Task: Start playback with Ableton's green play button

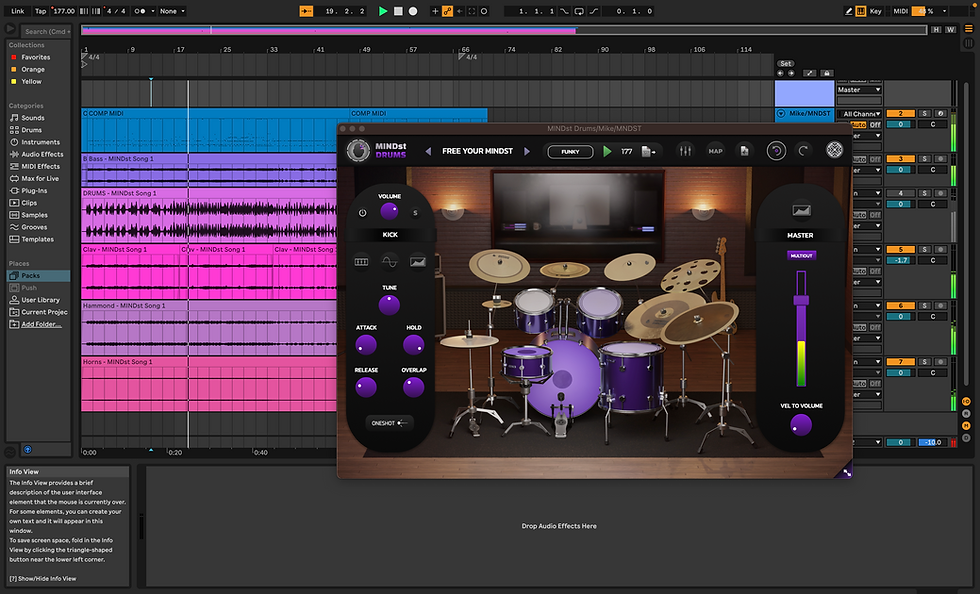Action: (x=383, y=11)
